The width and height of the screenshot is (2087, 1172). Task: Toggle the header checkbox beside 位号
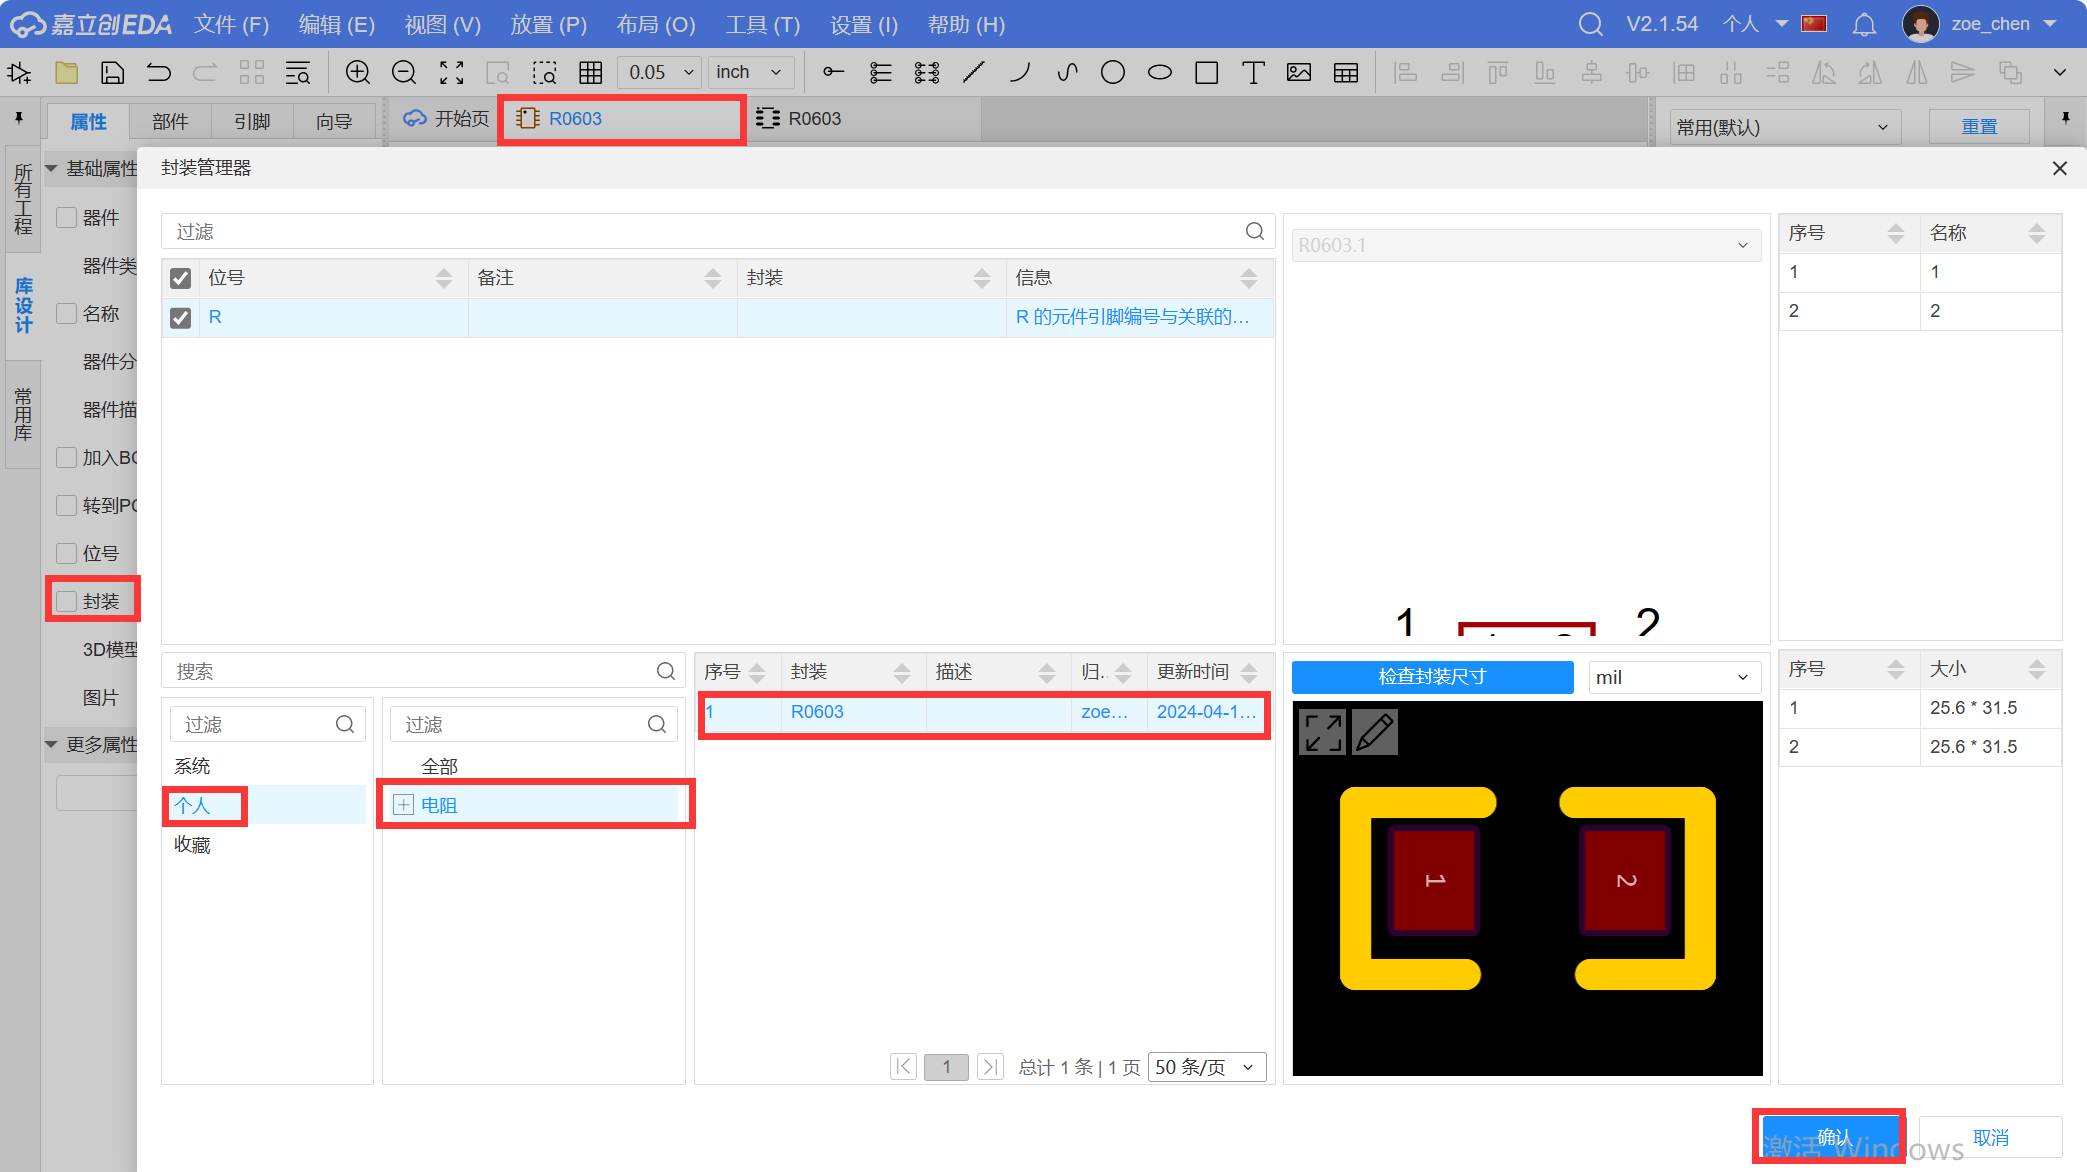[x=181, y=278]
